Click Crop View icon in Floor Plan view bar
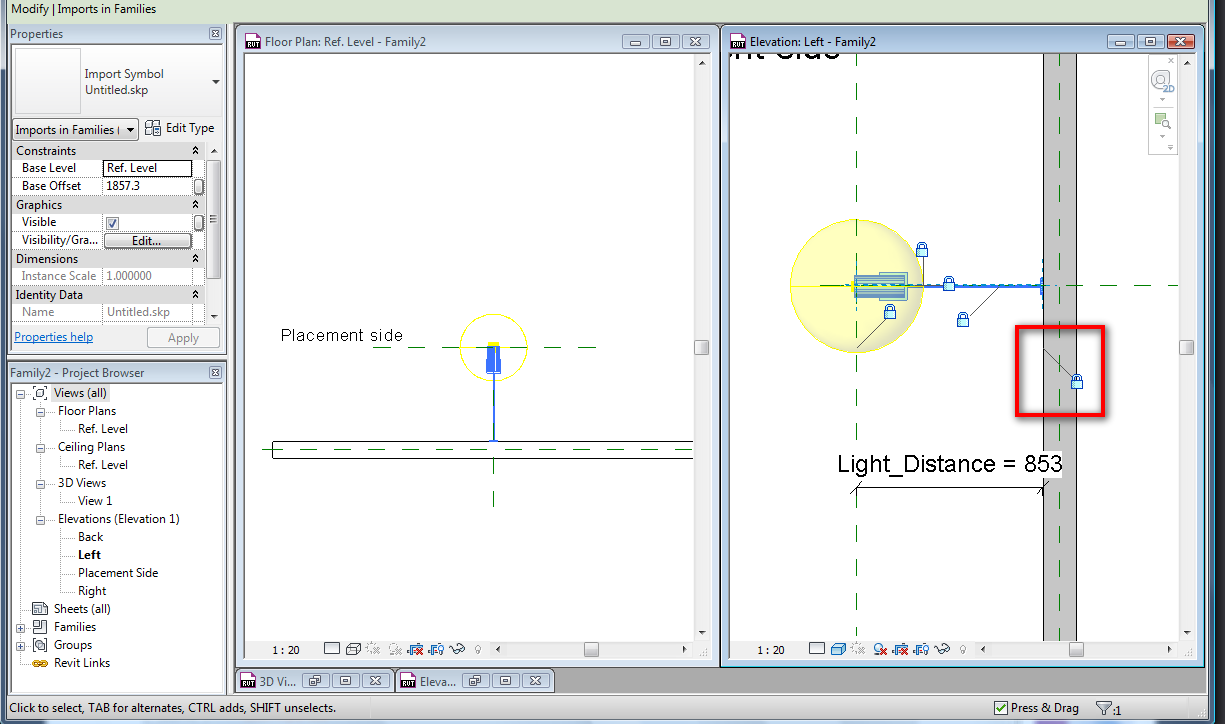The image size is (1225, 724). (x=416, y=649)
